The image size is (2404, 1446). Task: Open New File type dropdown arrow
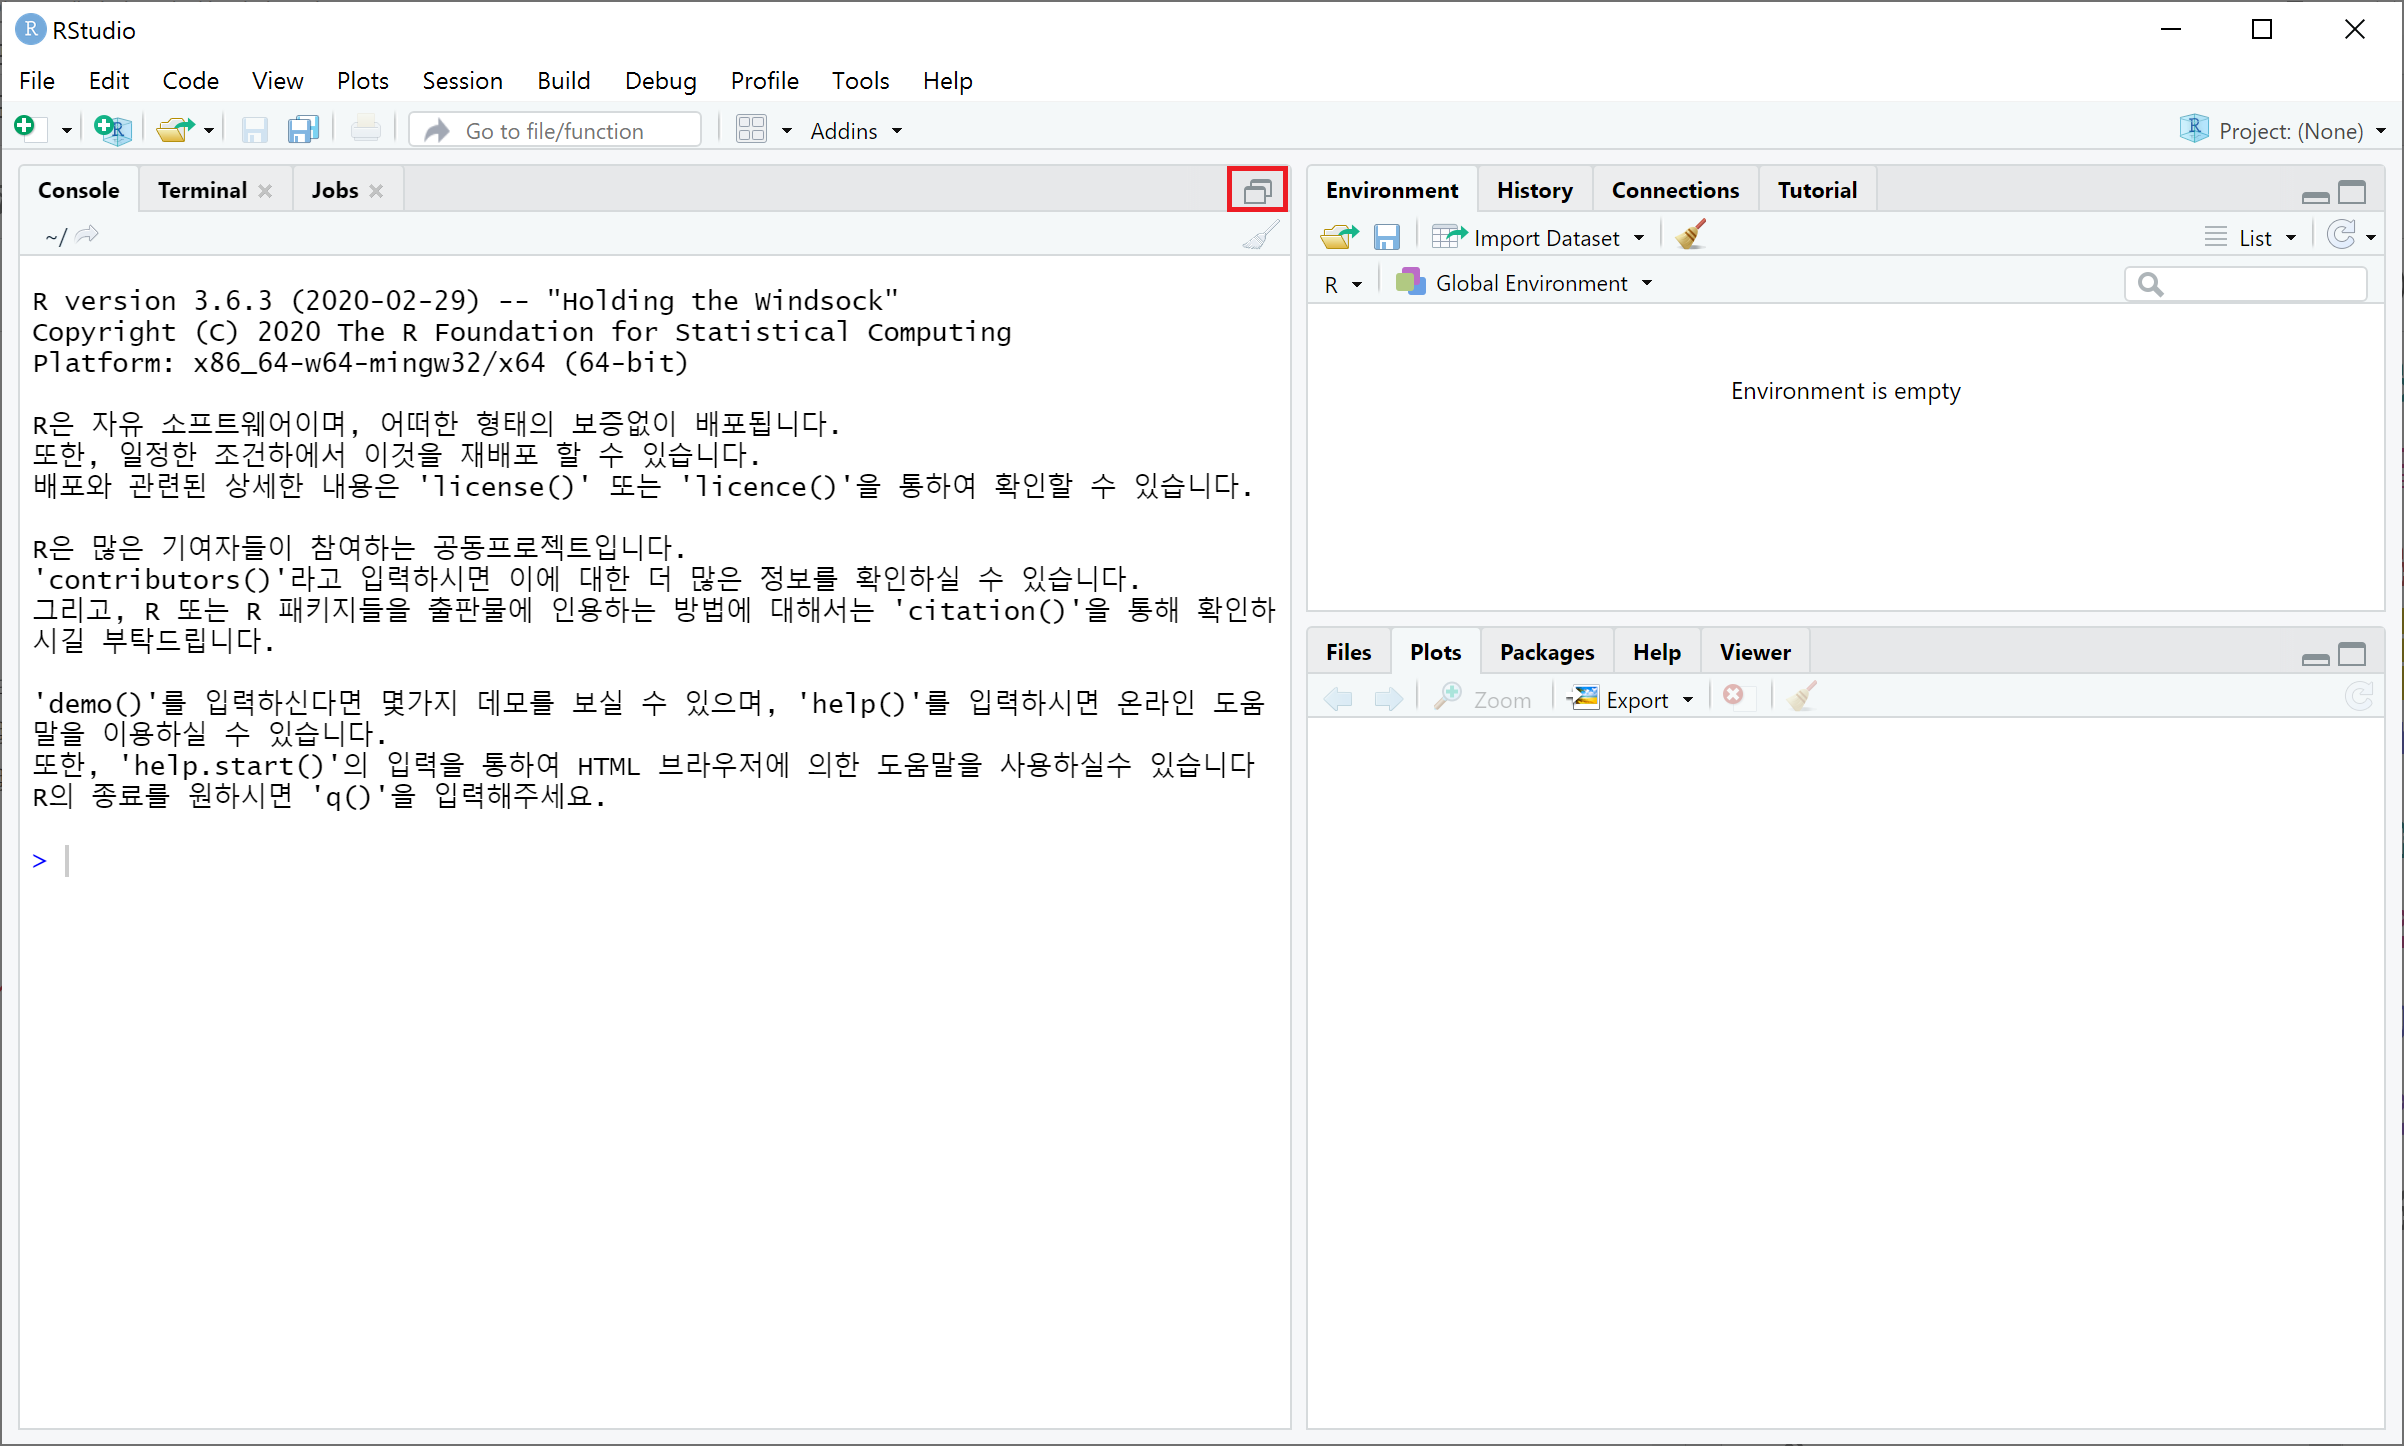coord(66,131)
